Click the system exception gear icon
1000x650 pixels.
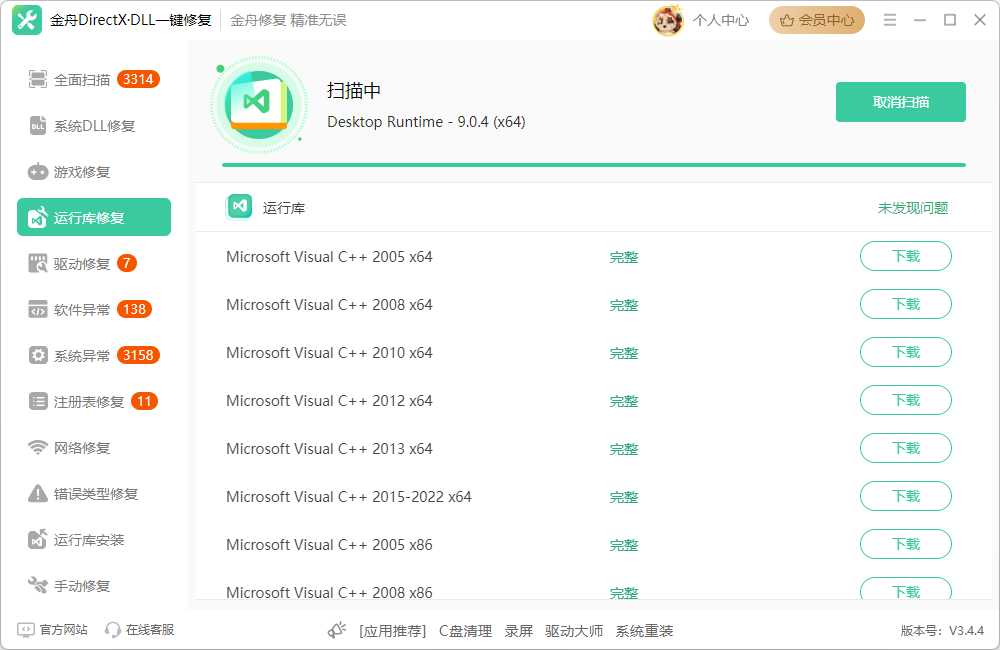coord(38,355)
